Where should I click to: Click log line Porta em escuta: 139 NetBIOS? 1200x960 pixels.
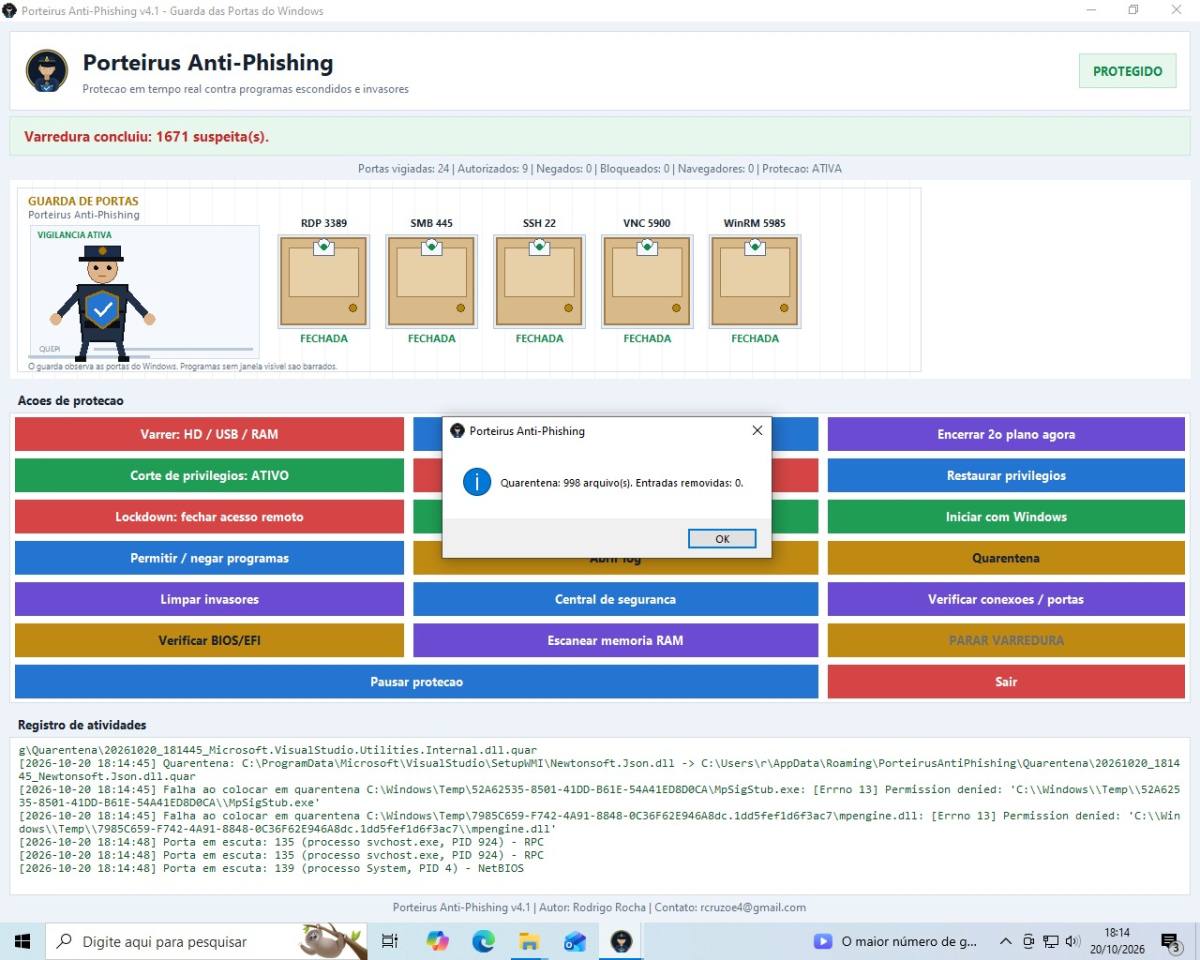(x=272, y=868)
